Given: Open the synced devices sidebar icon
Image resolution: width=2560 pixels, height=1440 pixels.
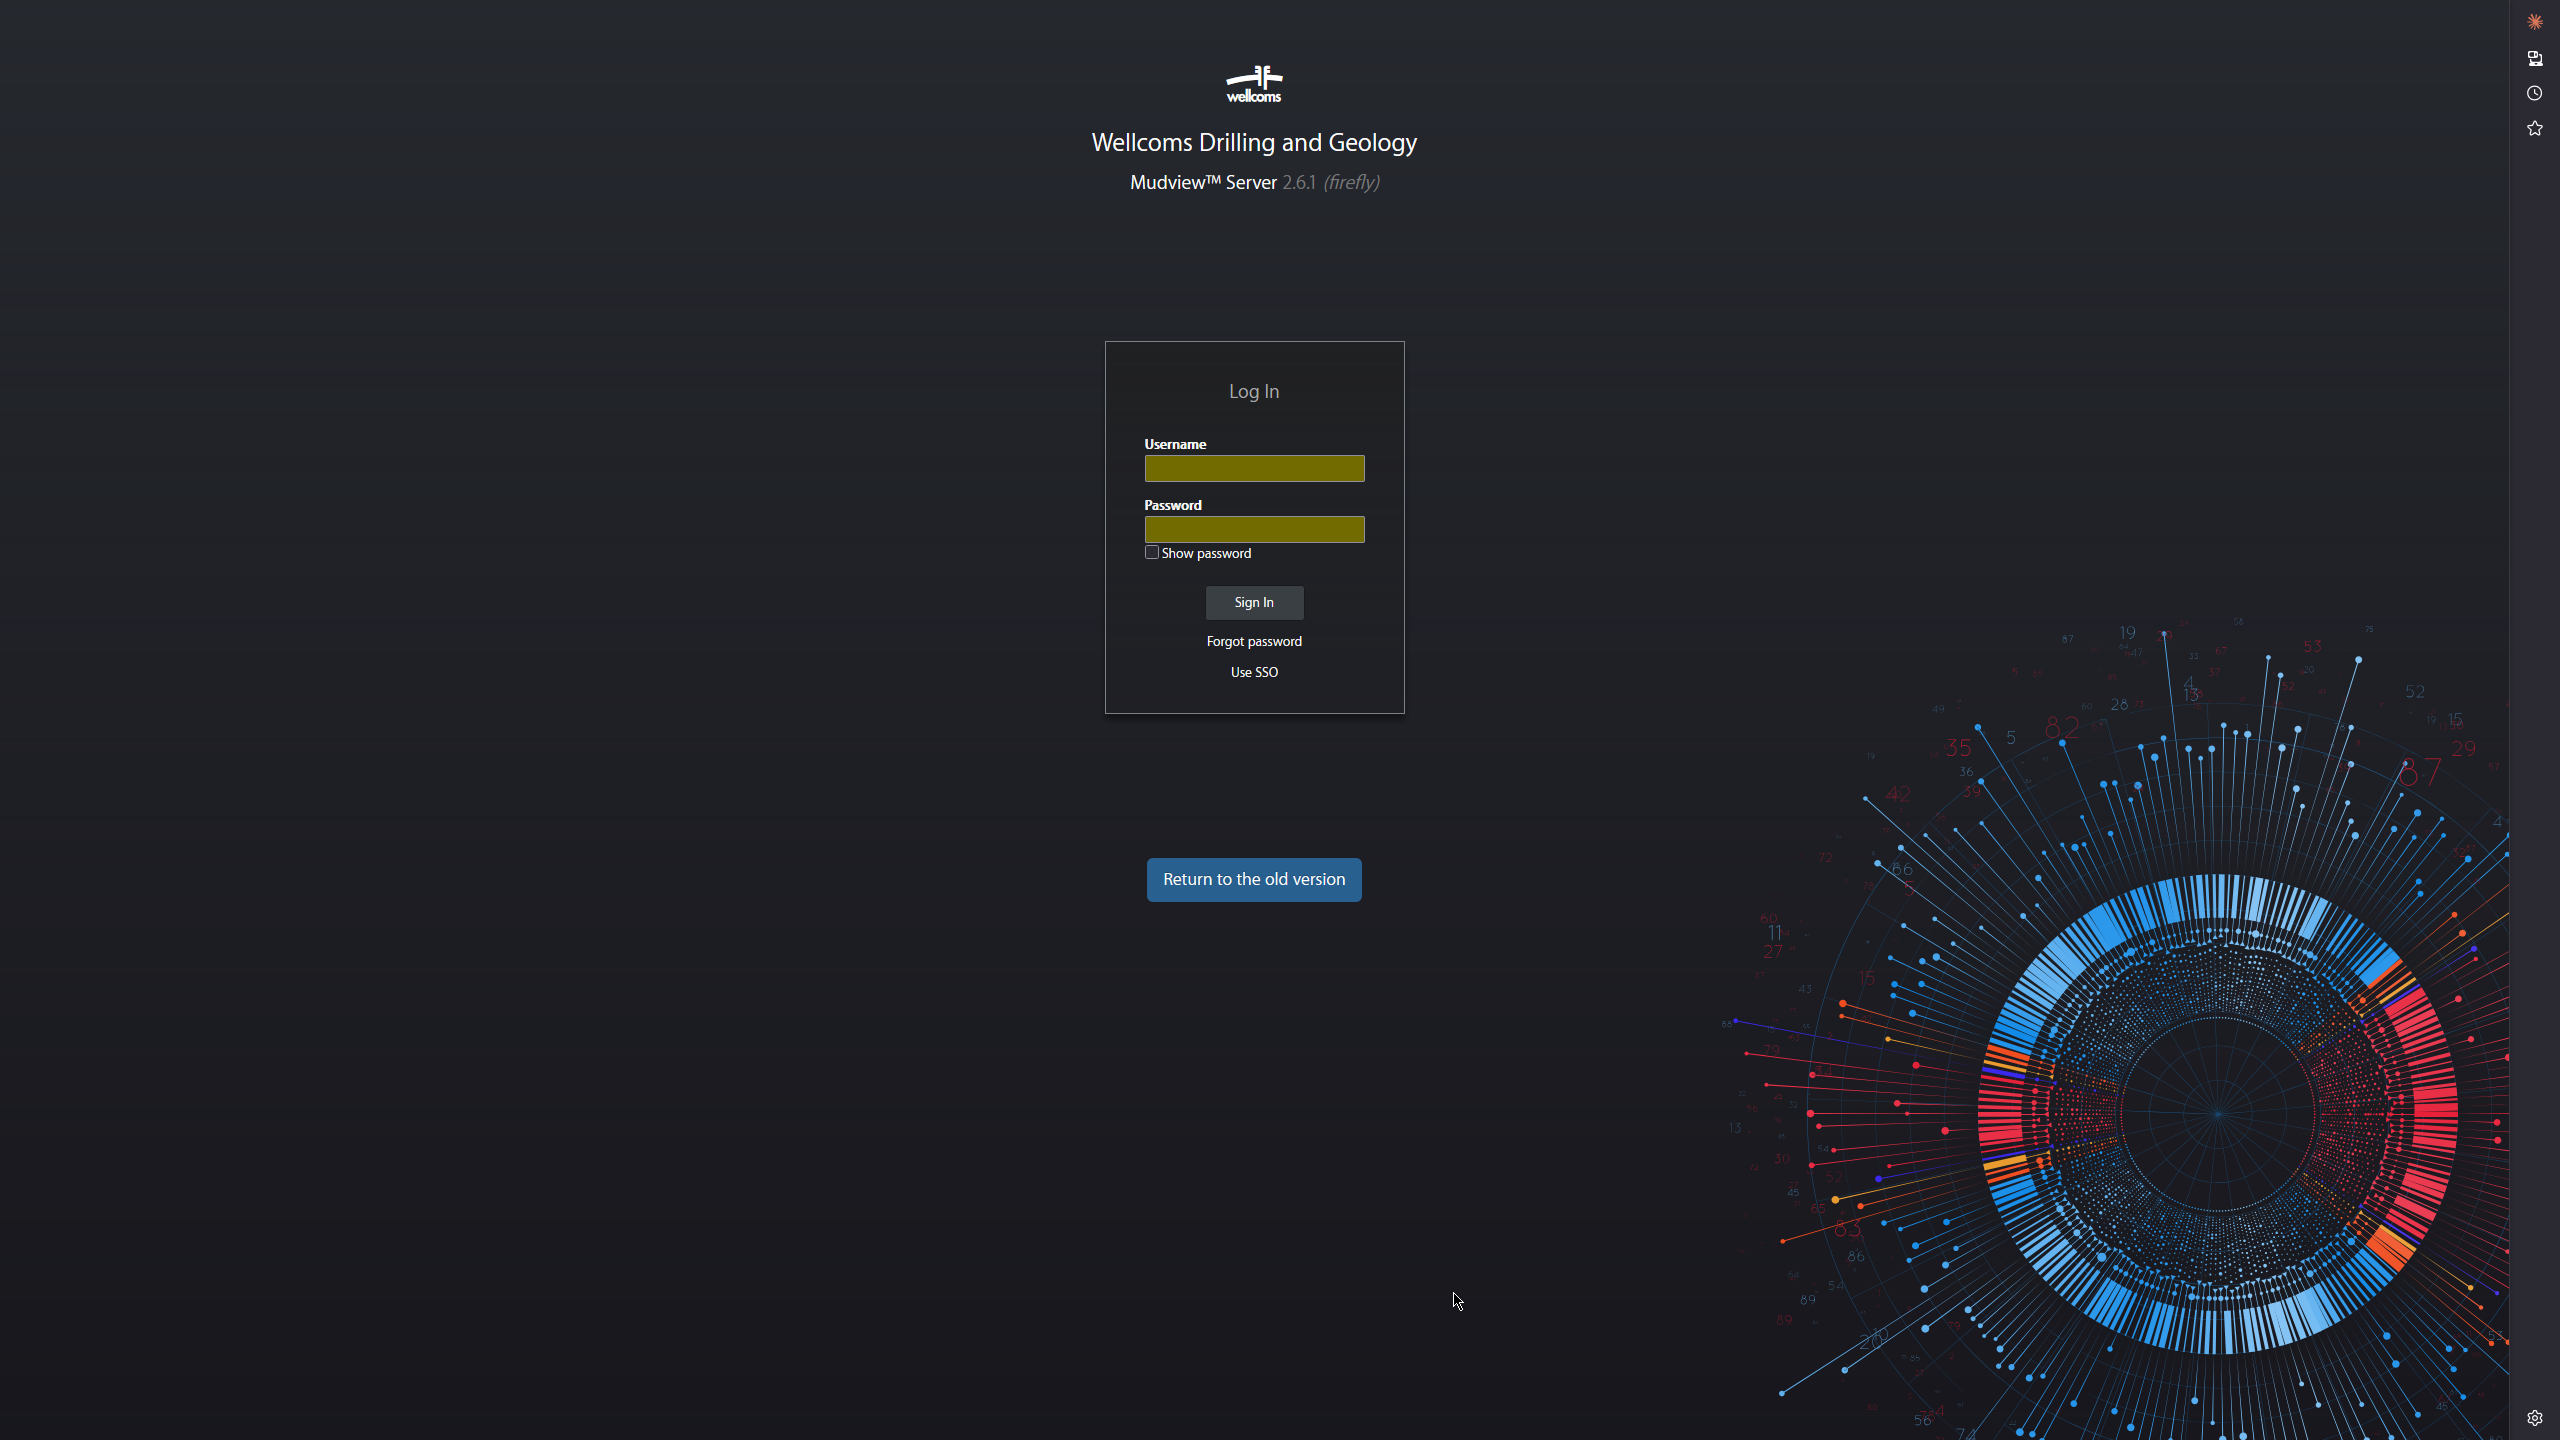Looking at the screenshot, I should coord(2534,58).
